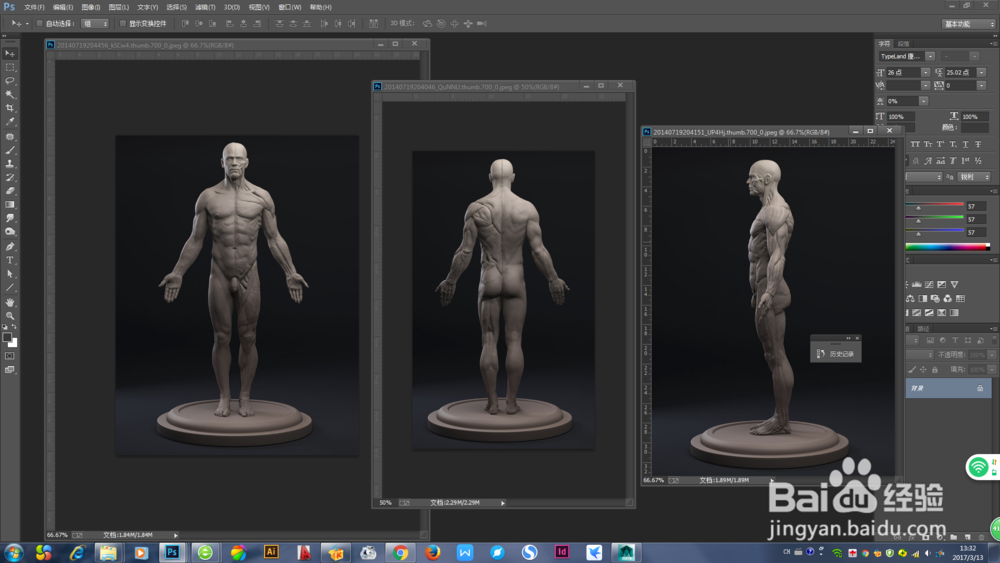Open the 窗口(W) menu
This screenshot has height=563, width=1000.
pyautogui.click(x=290, y=7)
